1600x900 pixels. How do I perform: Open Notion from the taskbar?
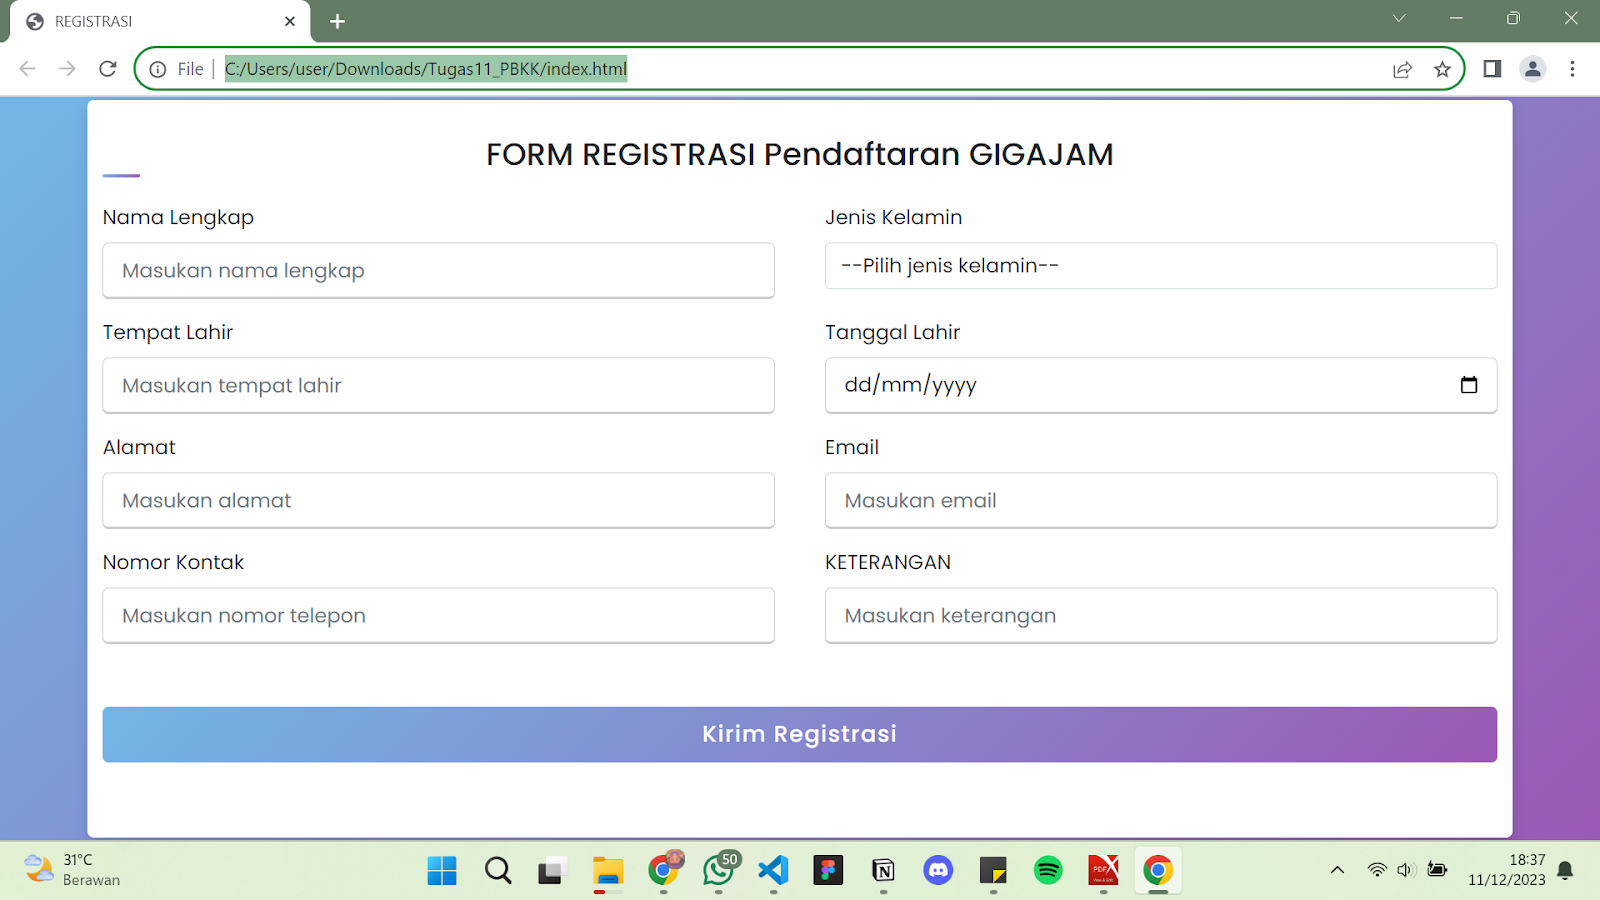click(883, 871)
